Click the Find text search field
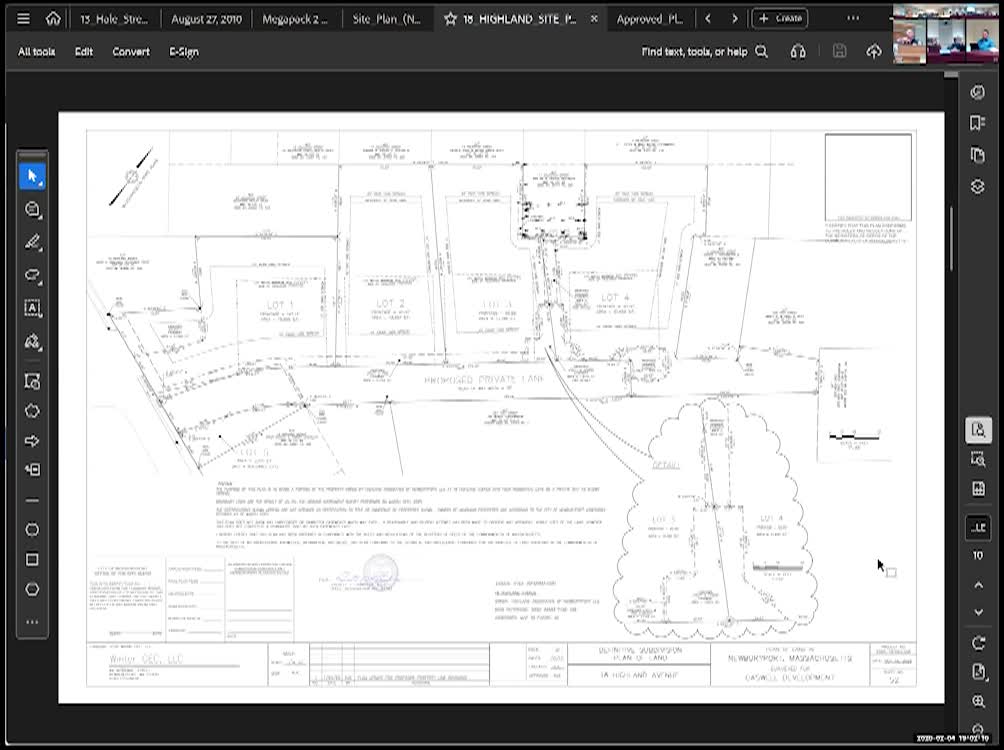This screenshot has height=750, width=1004. click(695, 51)
